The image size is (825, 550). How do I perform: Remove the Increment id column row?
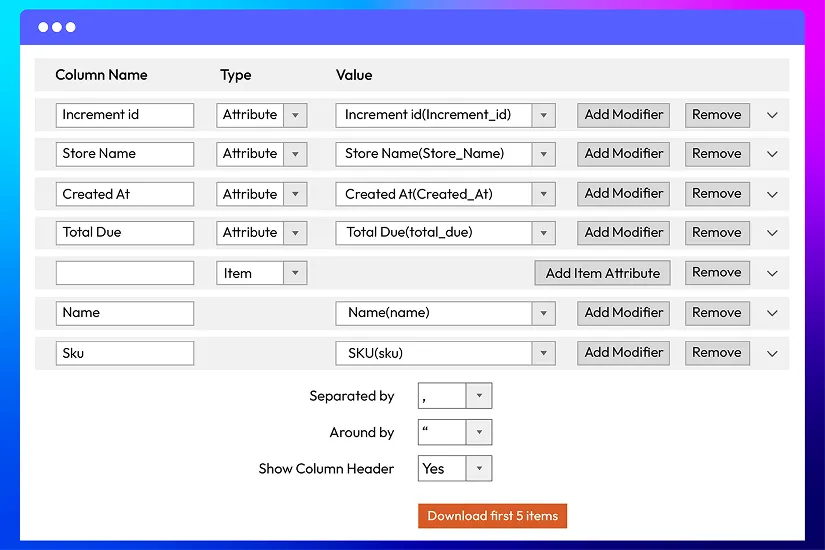click(717, 115)
